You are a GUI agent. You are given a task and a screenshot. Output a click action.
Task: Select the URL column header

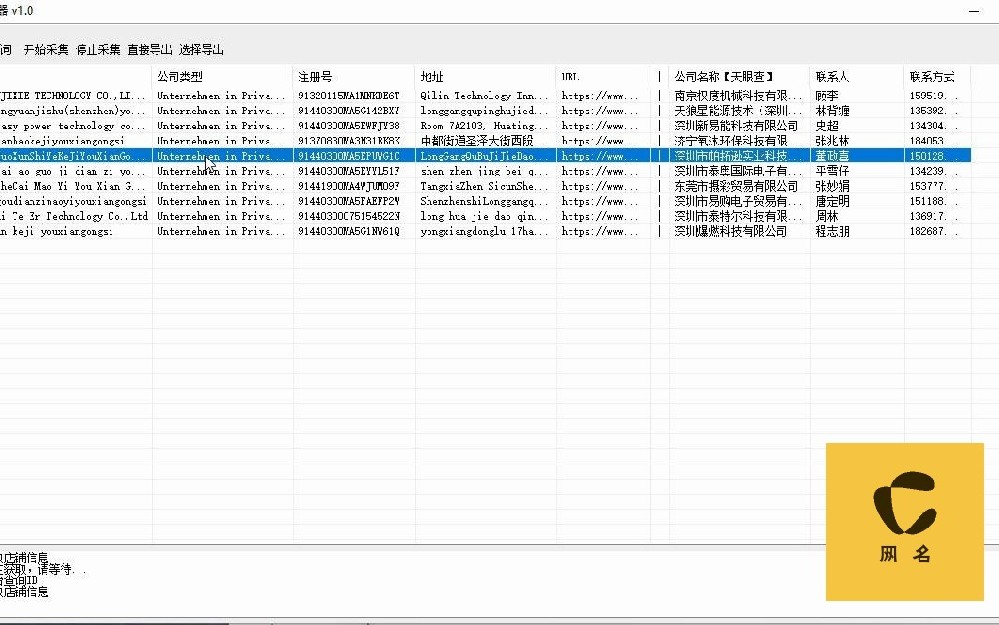click(x=570, y=76)
